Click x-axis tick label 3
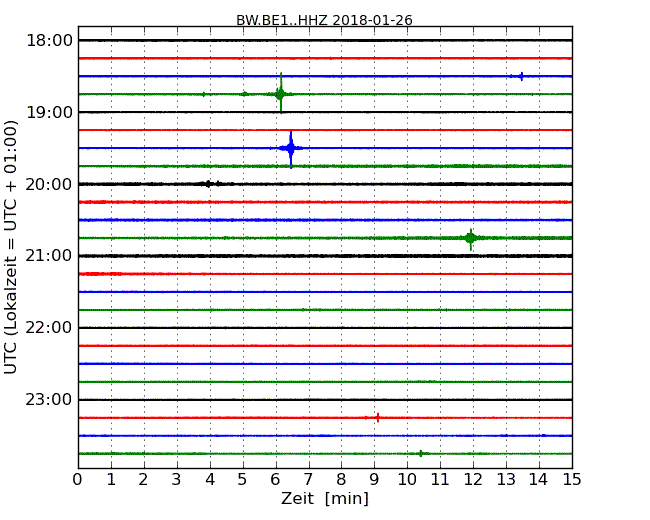The width and height of the screenshot is (650, 520). tap(177, 480)
